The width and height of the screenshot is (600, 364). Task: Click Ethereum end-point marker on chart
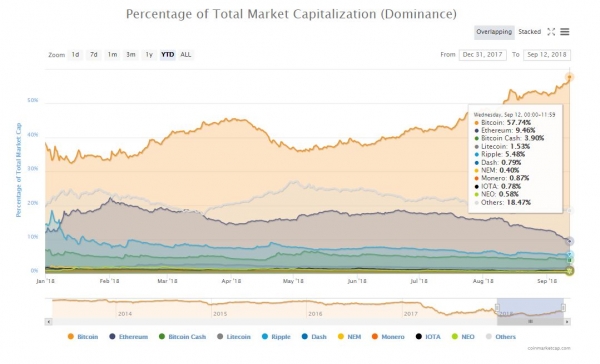pos(570,241)
